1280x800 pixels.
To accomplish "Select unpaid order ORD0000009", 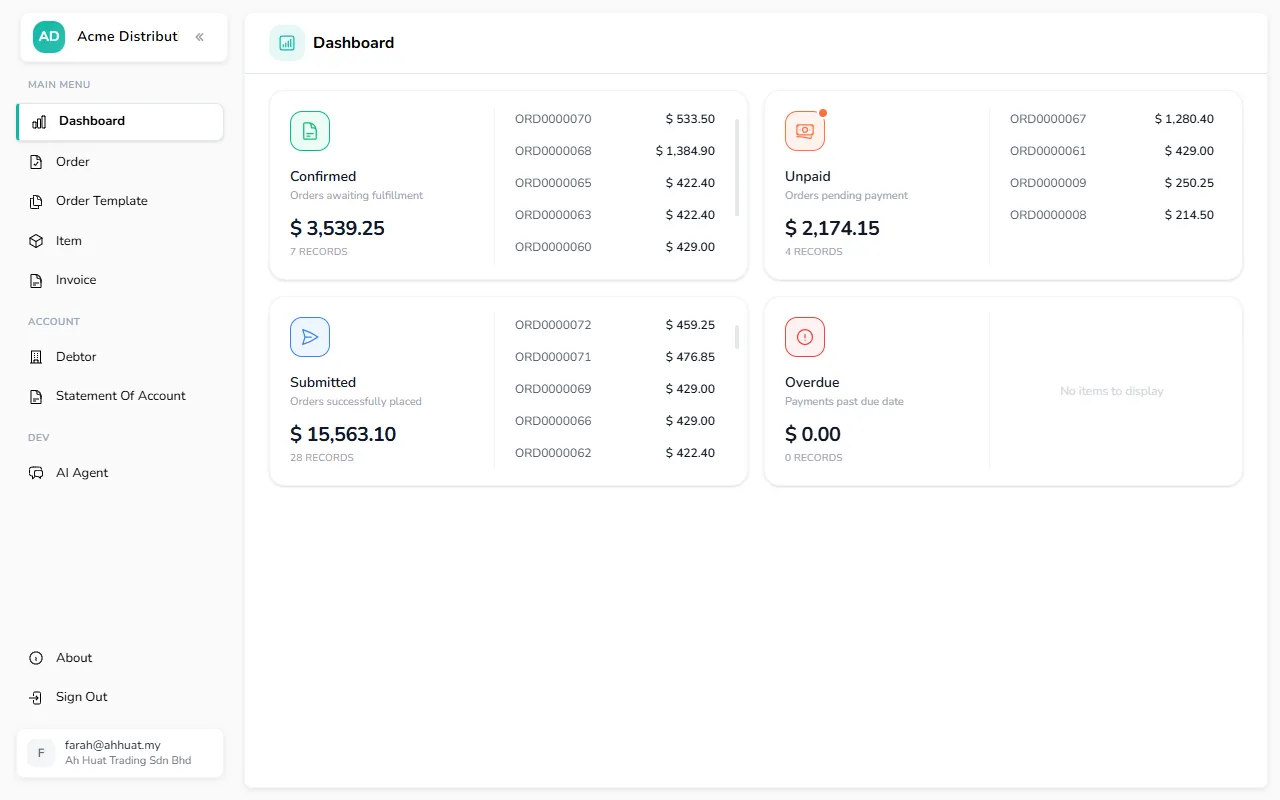I will (1112, 183).
